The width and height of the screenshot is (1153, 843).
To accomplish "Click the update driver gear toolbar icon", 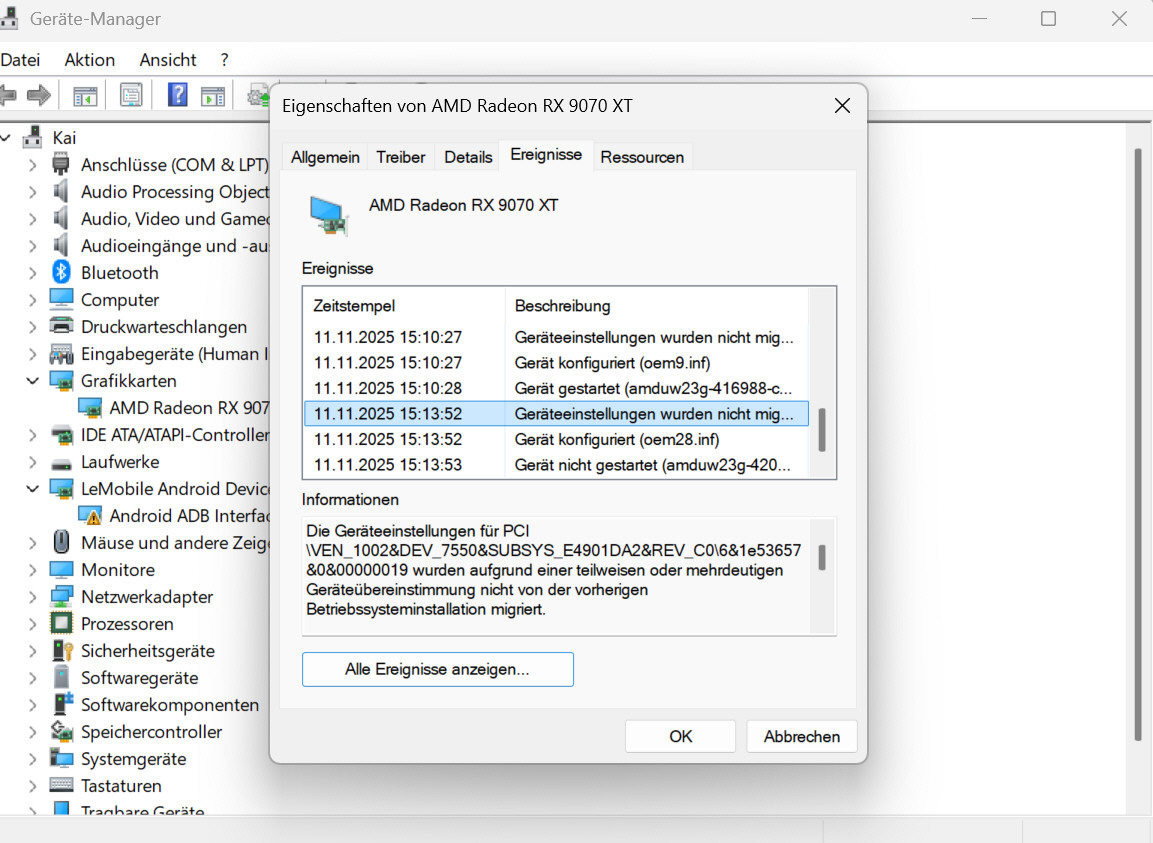I will (x=258, y=96).
